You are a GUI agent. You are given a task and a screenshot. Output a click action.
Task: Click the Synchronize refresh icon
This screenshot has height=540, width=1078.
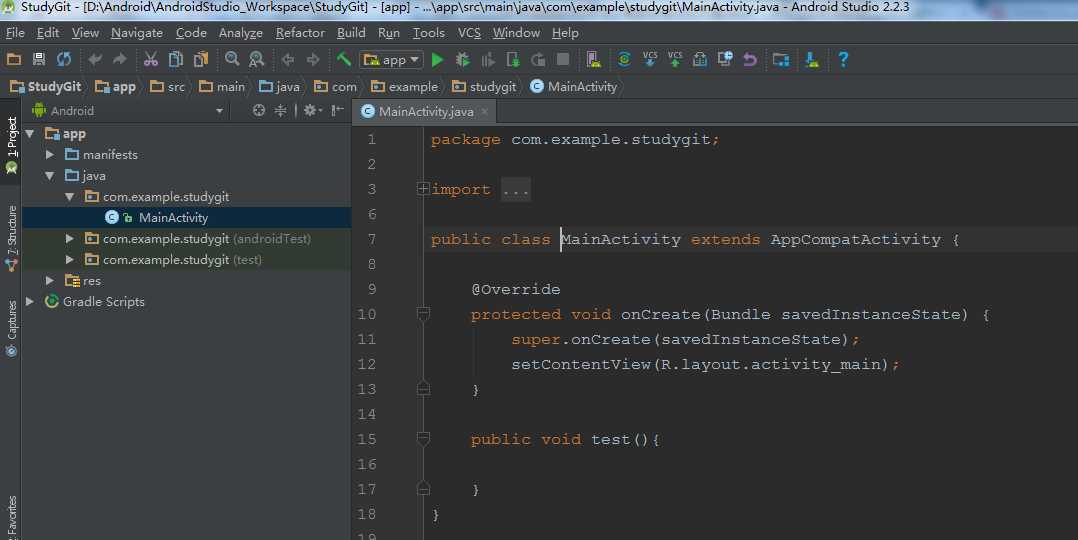(64, 60)
